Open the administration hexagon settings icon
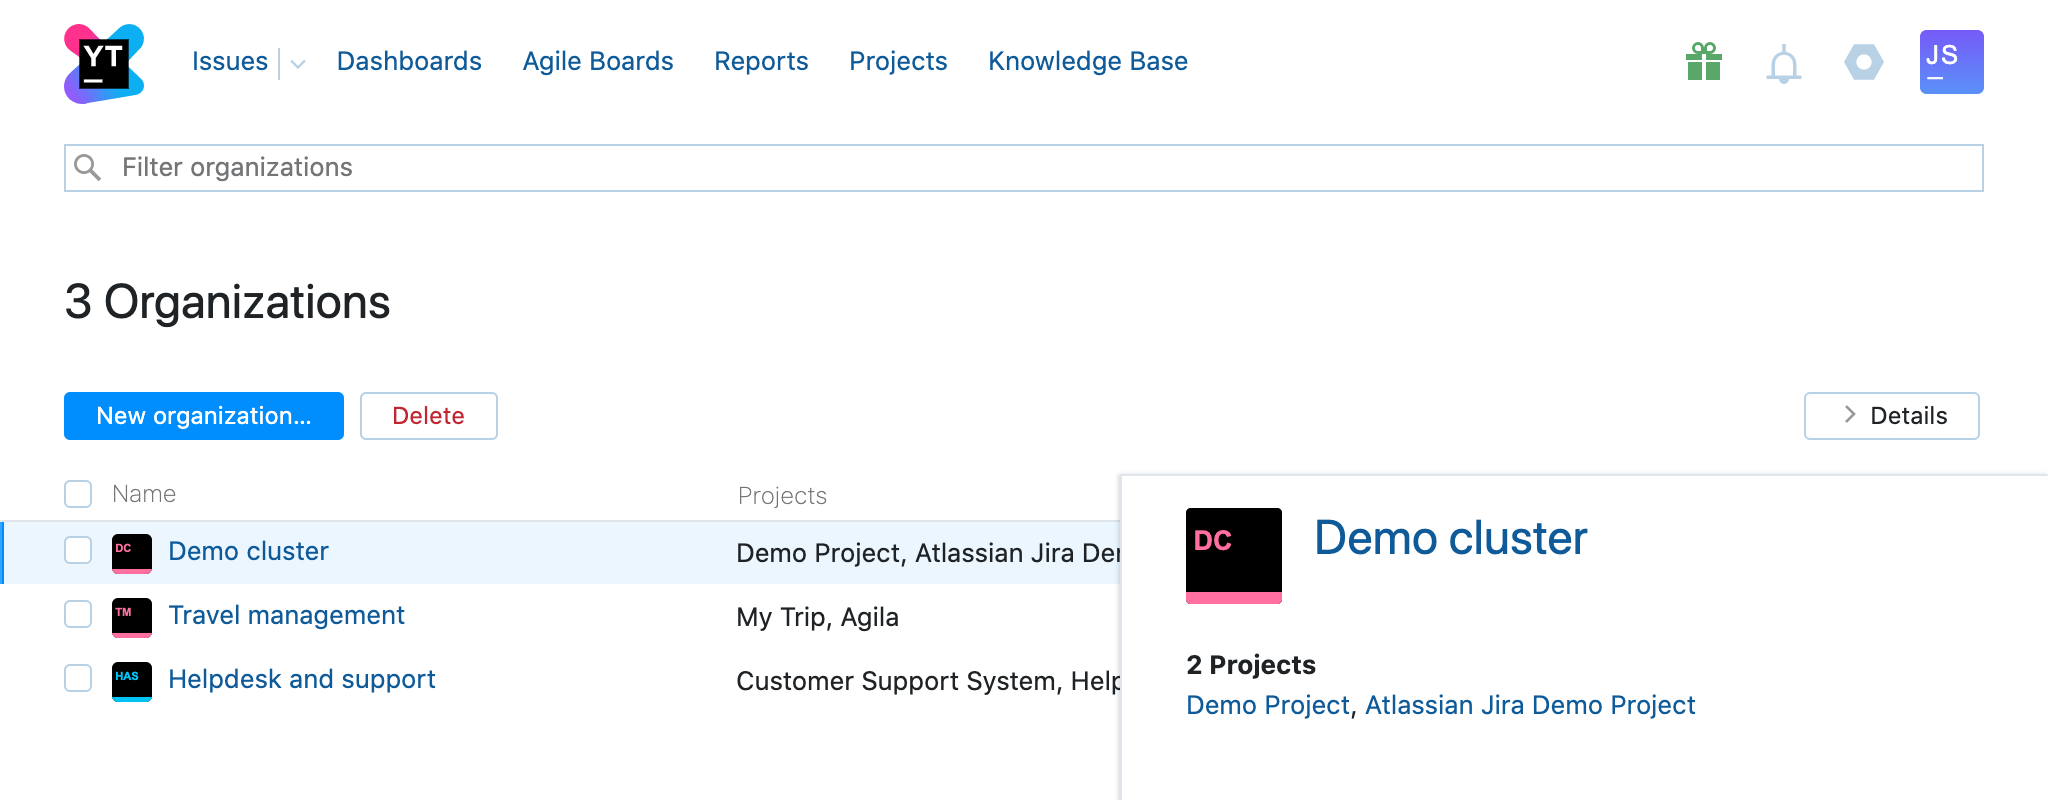This screenshot has height=800, width=2048. [1863, 62]
